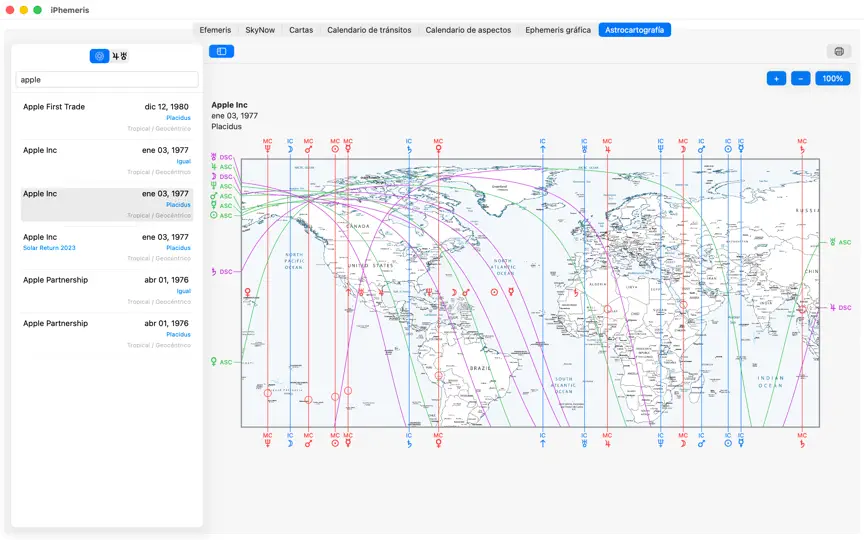Click the BRAZIL label on the map
Image resolution: width=864 pixels, height=540 pixels.
[x=480, y=368]
